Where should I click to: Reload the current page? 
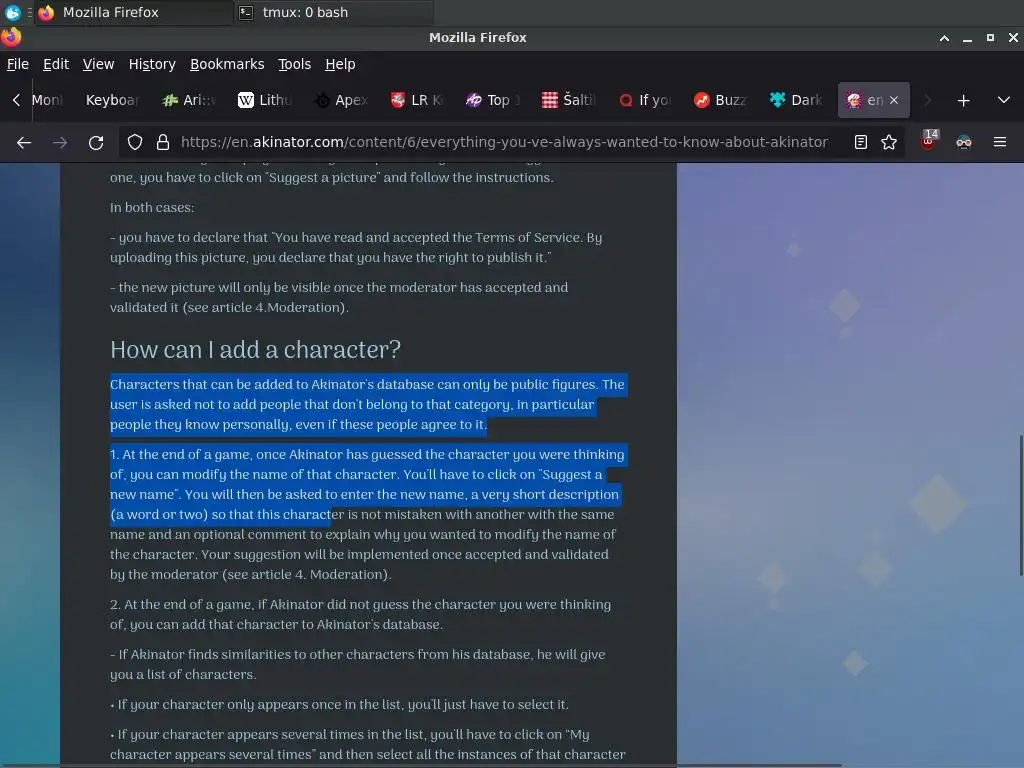96,142
